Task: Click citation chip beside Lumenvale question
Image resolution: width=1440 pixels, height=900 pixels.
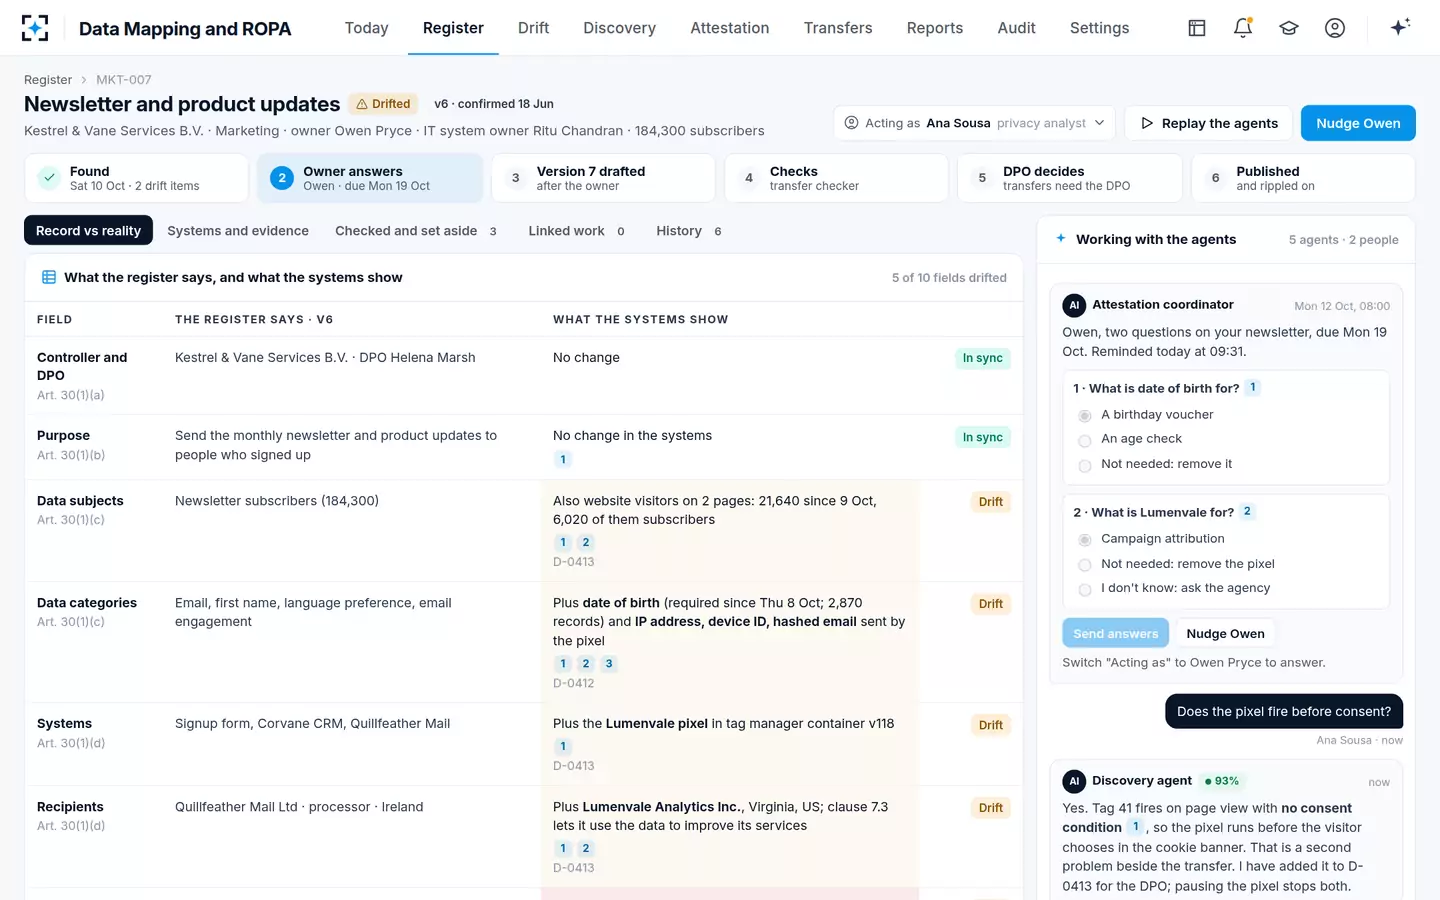Action: coord(1247,512)
